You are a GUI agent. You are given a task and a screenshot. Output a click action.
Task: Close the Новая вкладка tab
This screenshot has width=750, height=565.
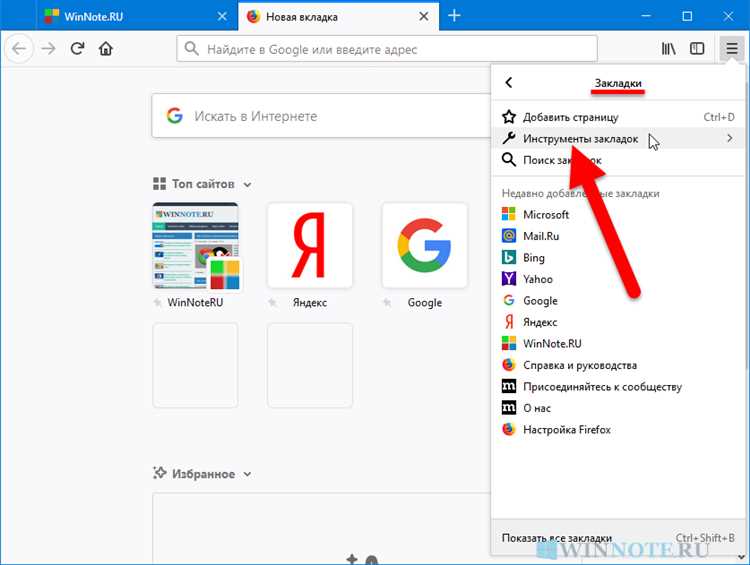point(423,16)
